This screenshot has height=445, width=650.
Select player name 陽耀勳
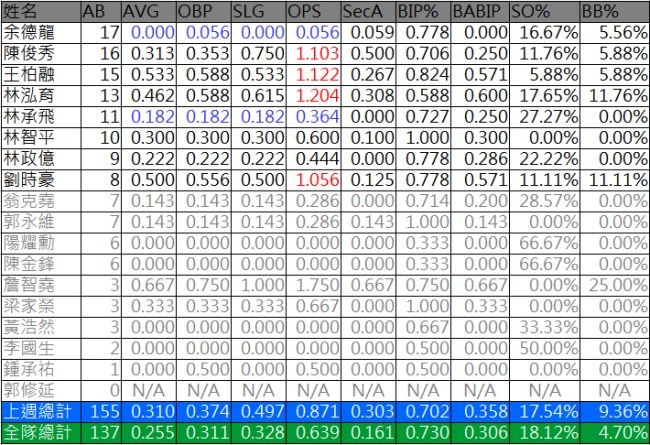pyautogui.click(x=29, y=243)
